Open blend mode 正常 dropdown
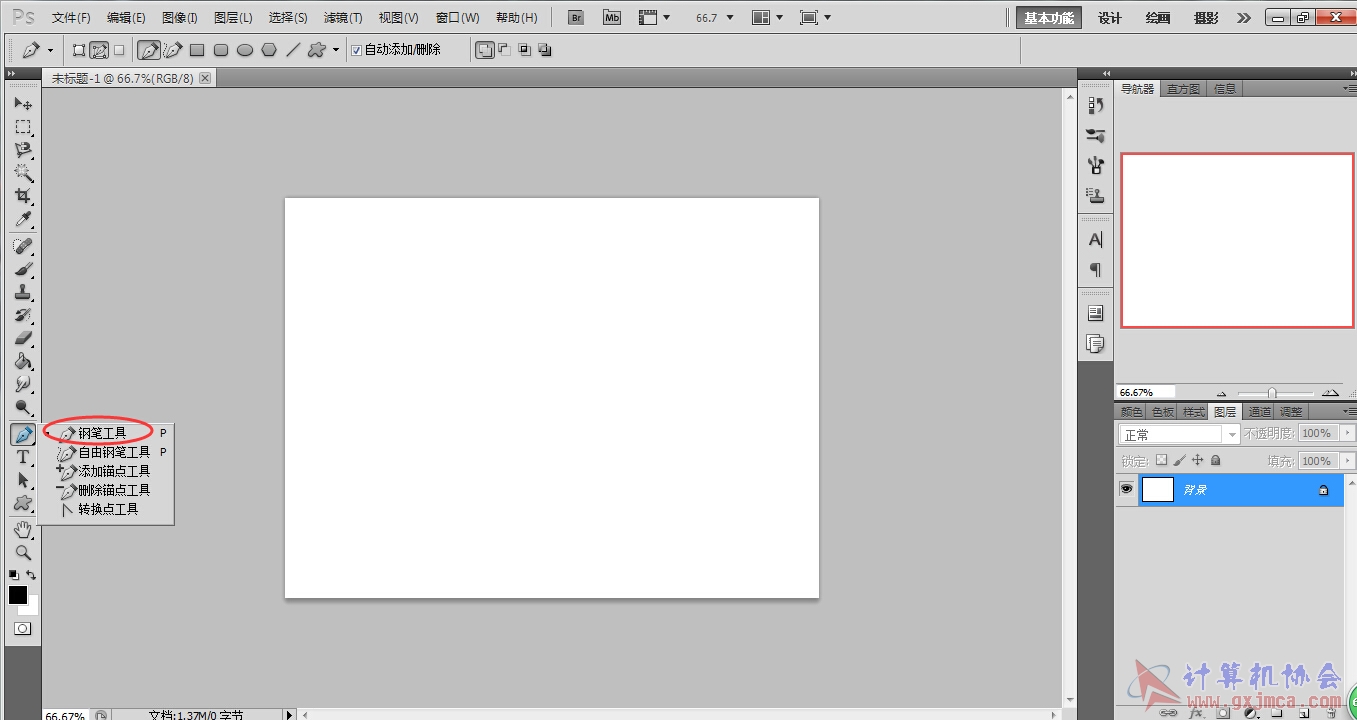 click(1180, 434)
